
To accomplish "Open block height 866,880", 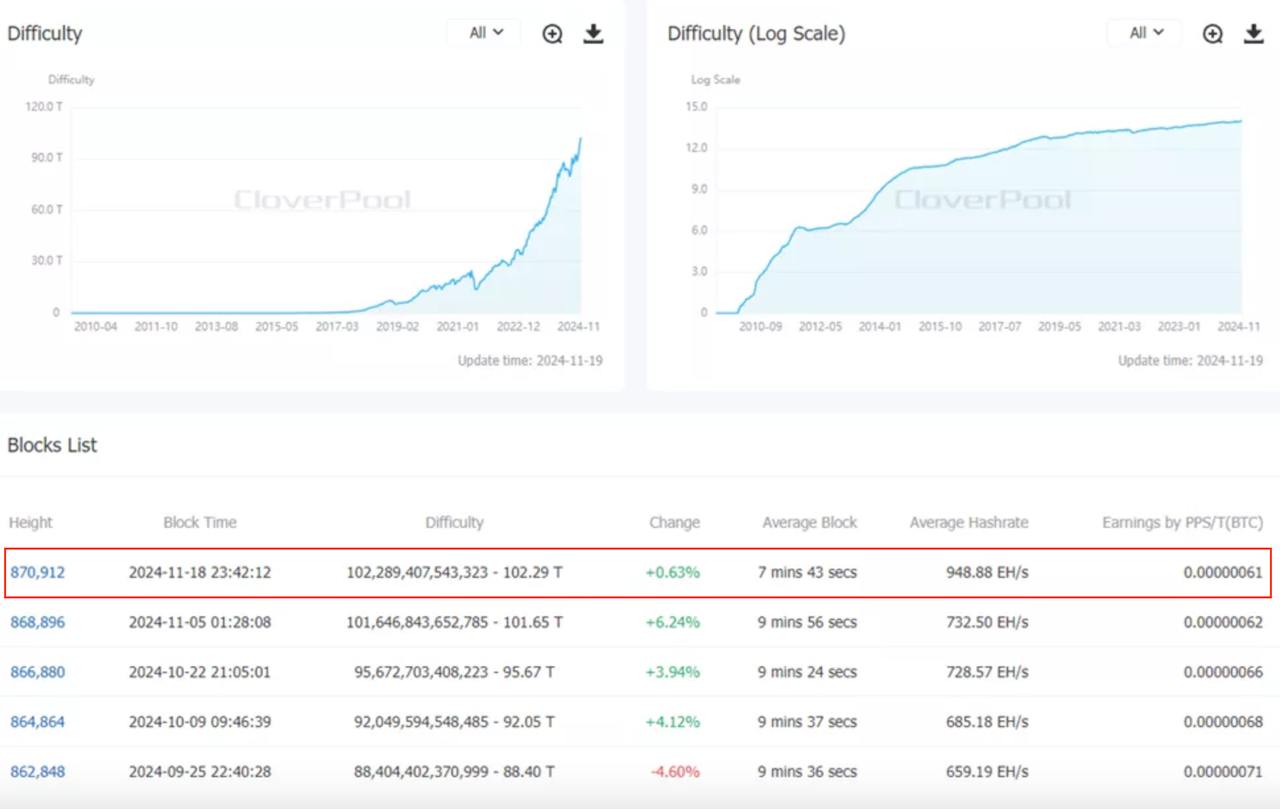I will 38,672.
